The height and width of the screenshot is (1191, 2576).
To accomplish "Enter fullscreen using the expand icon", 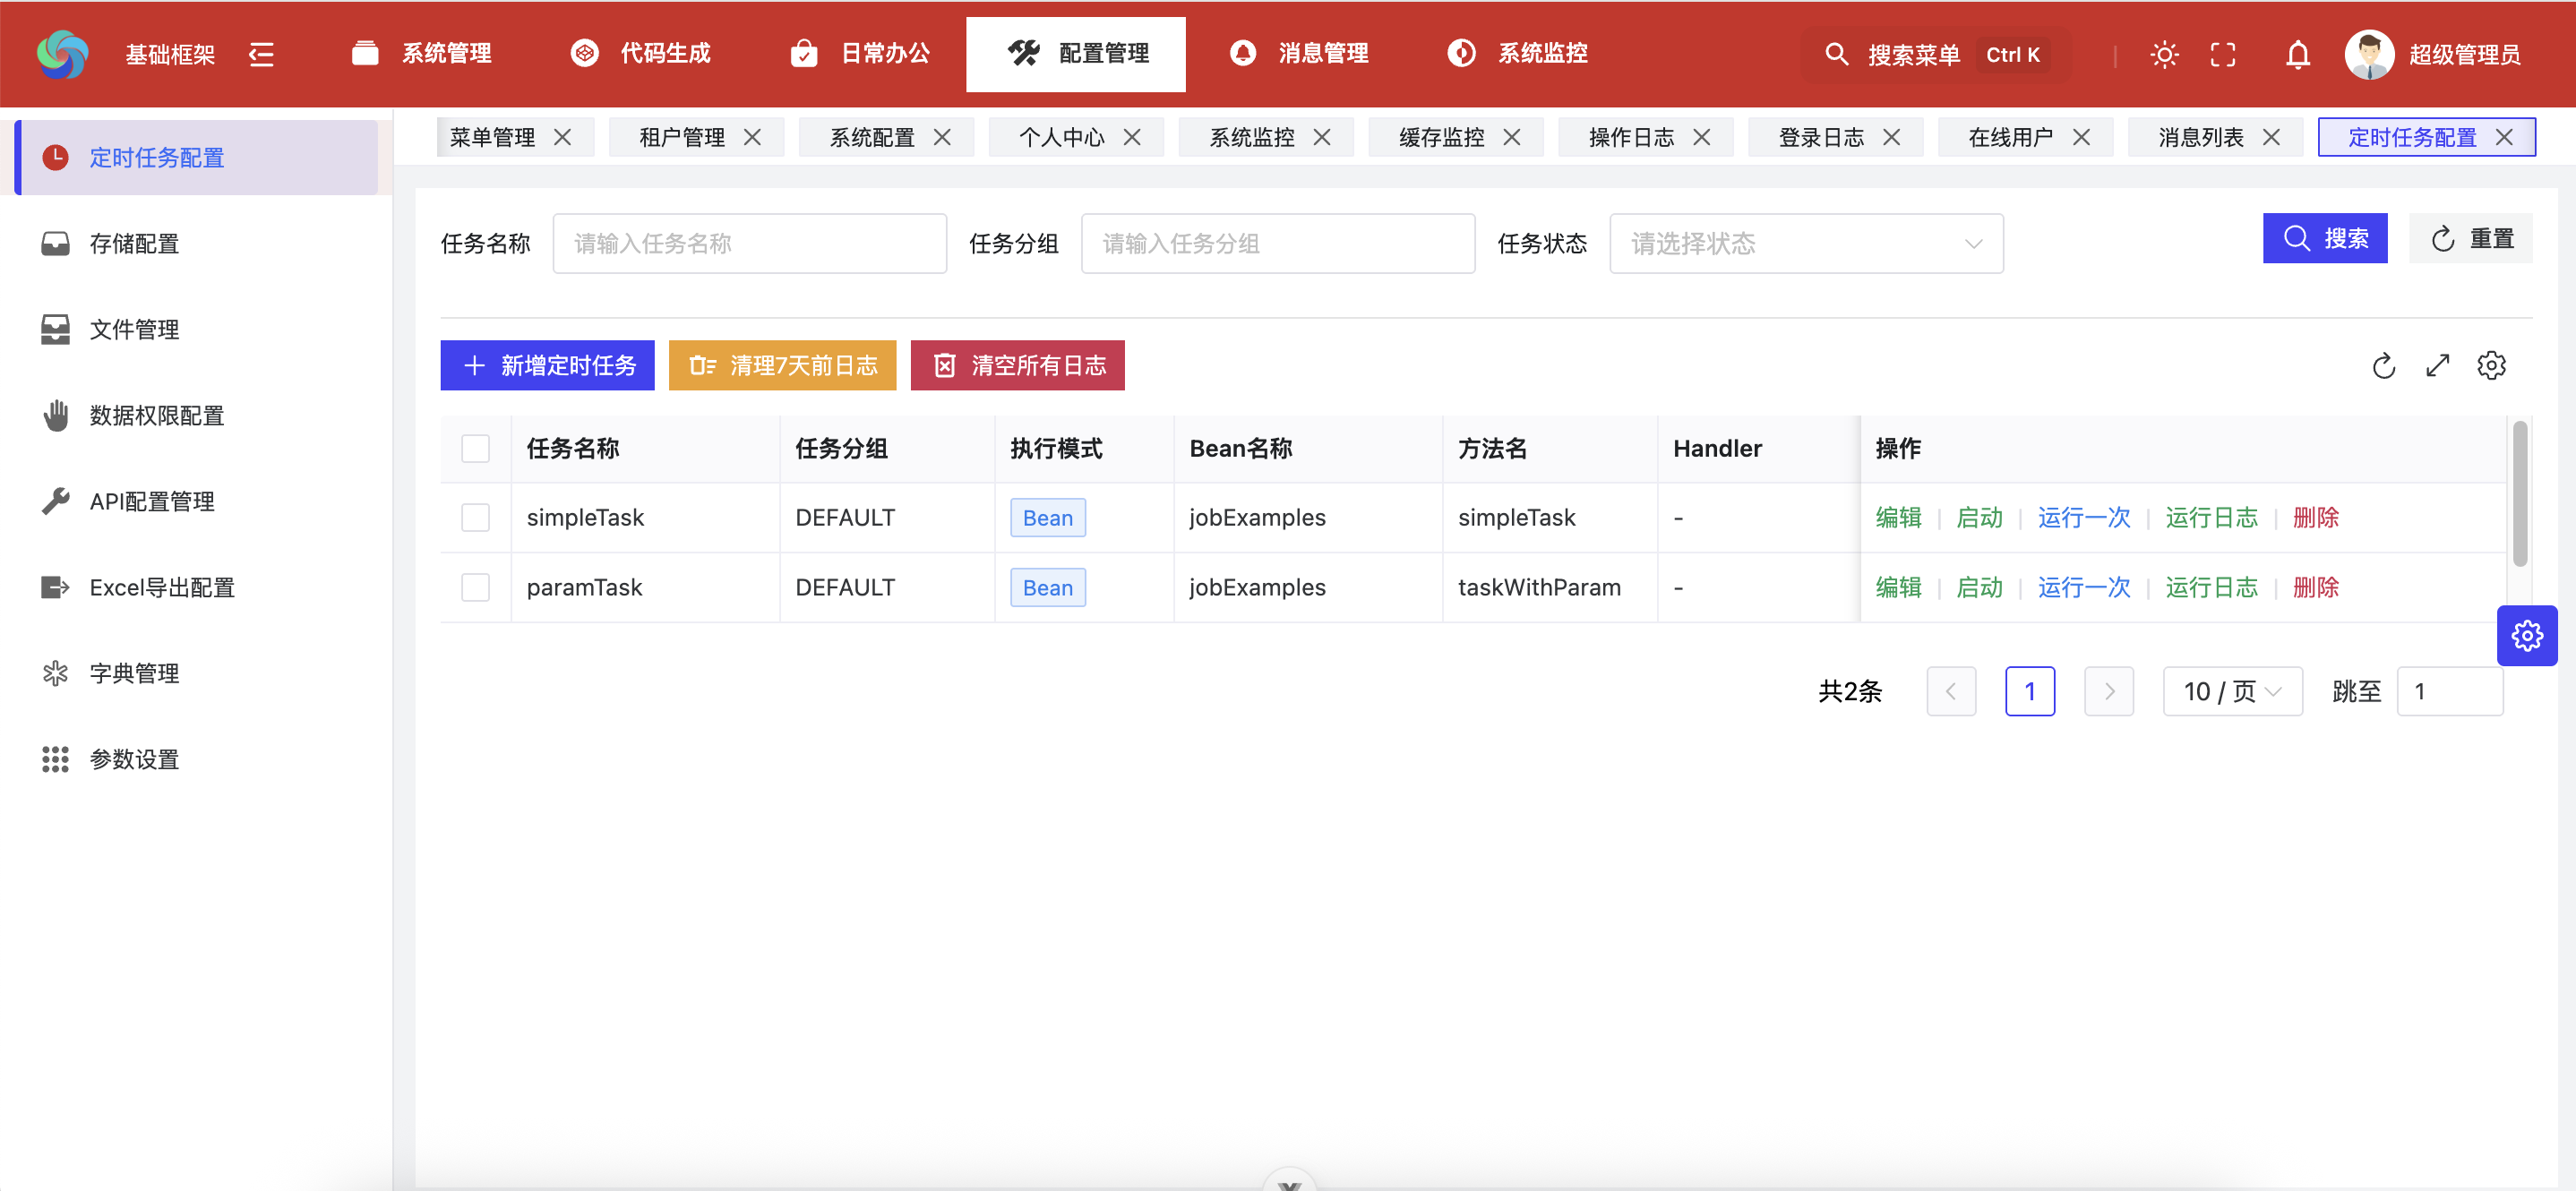I will pos(2223,55).
